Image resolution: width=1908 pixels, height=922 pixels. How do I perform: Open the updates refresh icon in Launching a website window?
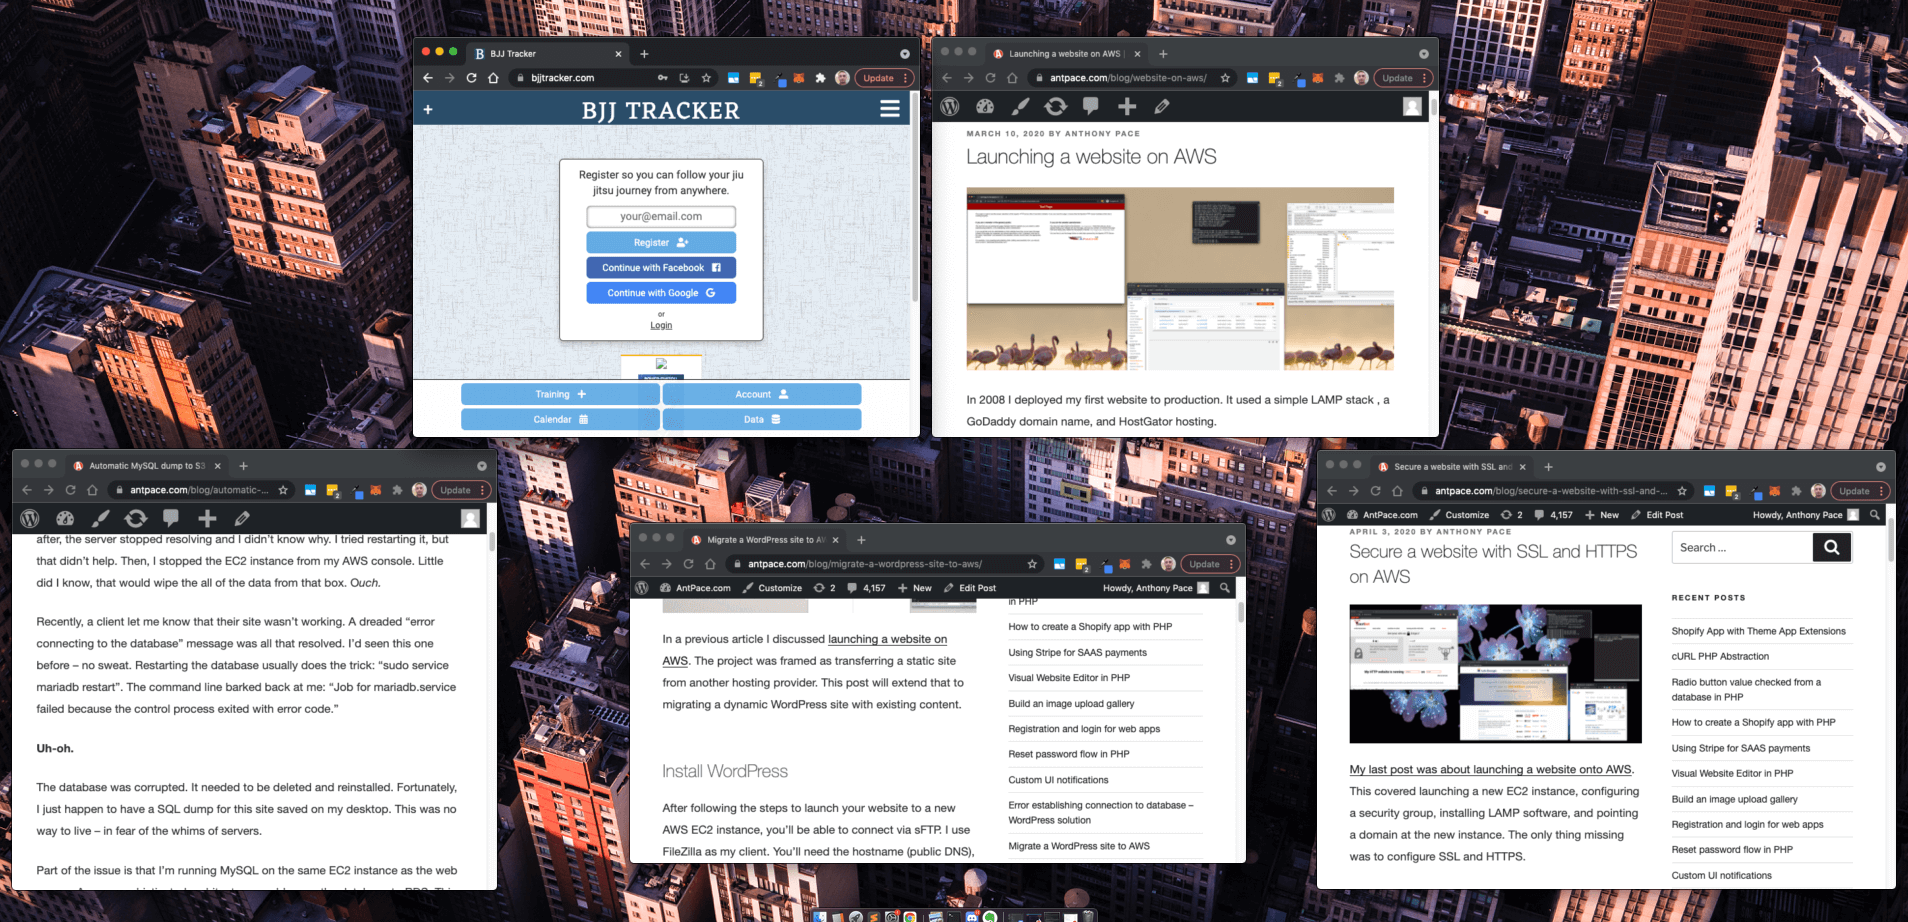1055,106
